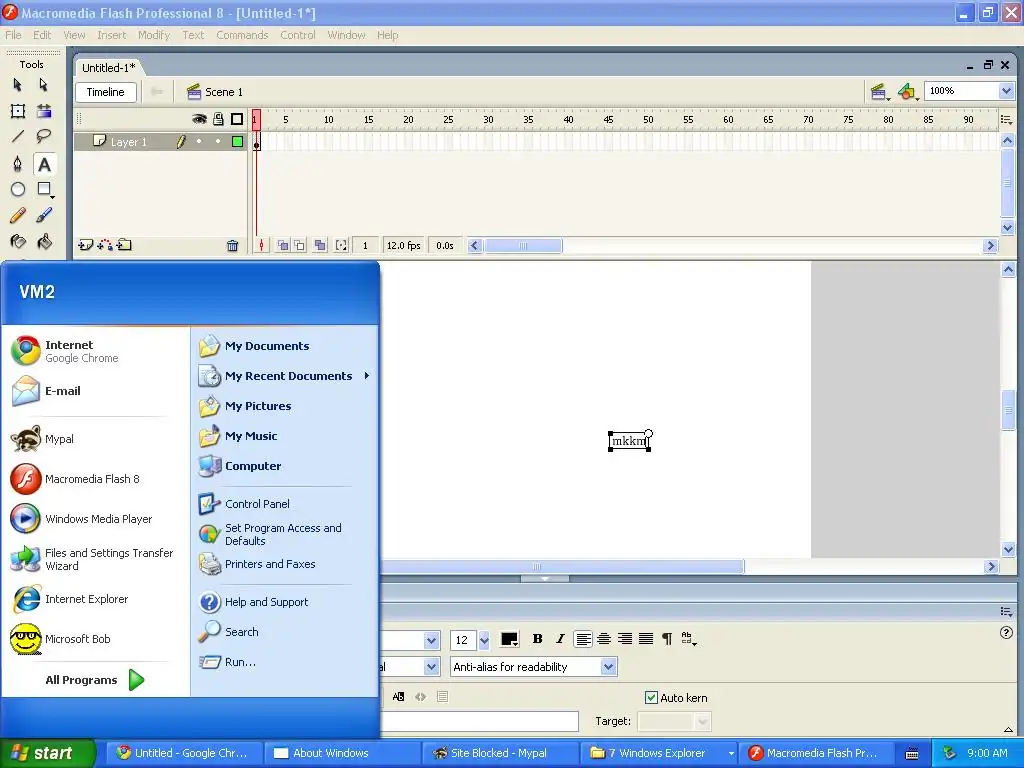This screenshot has height=768, width=1024.
Task: Switch to the Untitled-1* document tab
Action: coord(108,68)
